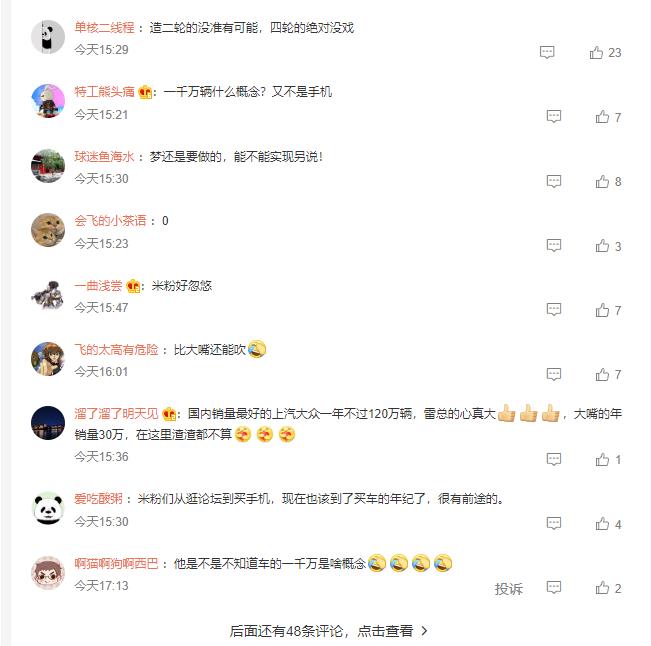Open reply box for 球迷鱼海水's comment
Screen dimensions: 651x646
pyautogui.click(x=553, y=181)
